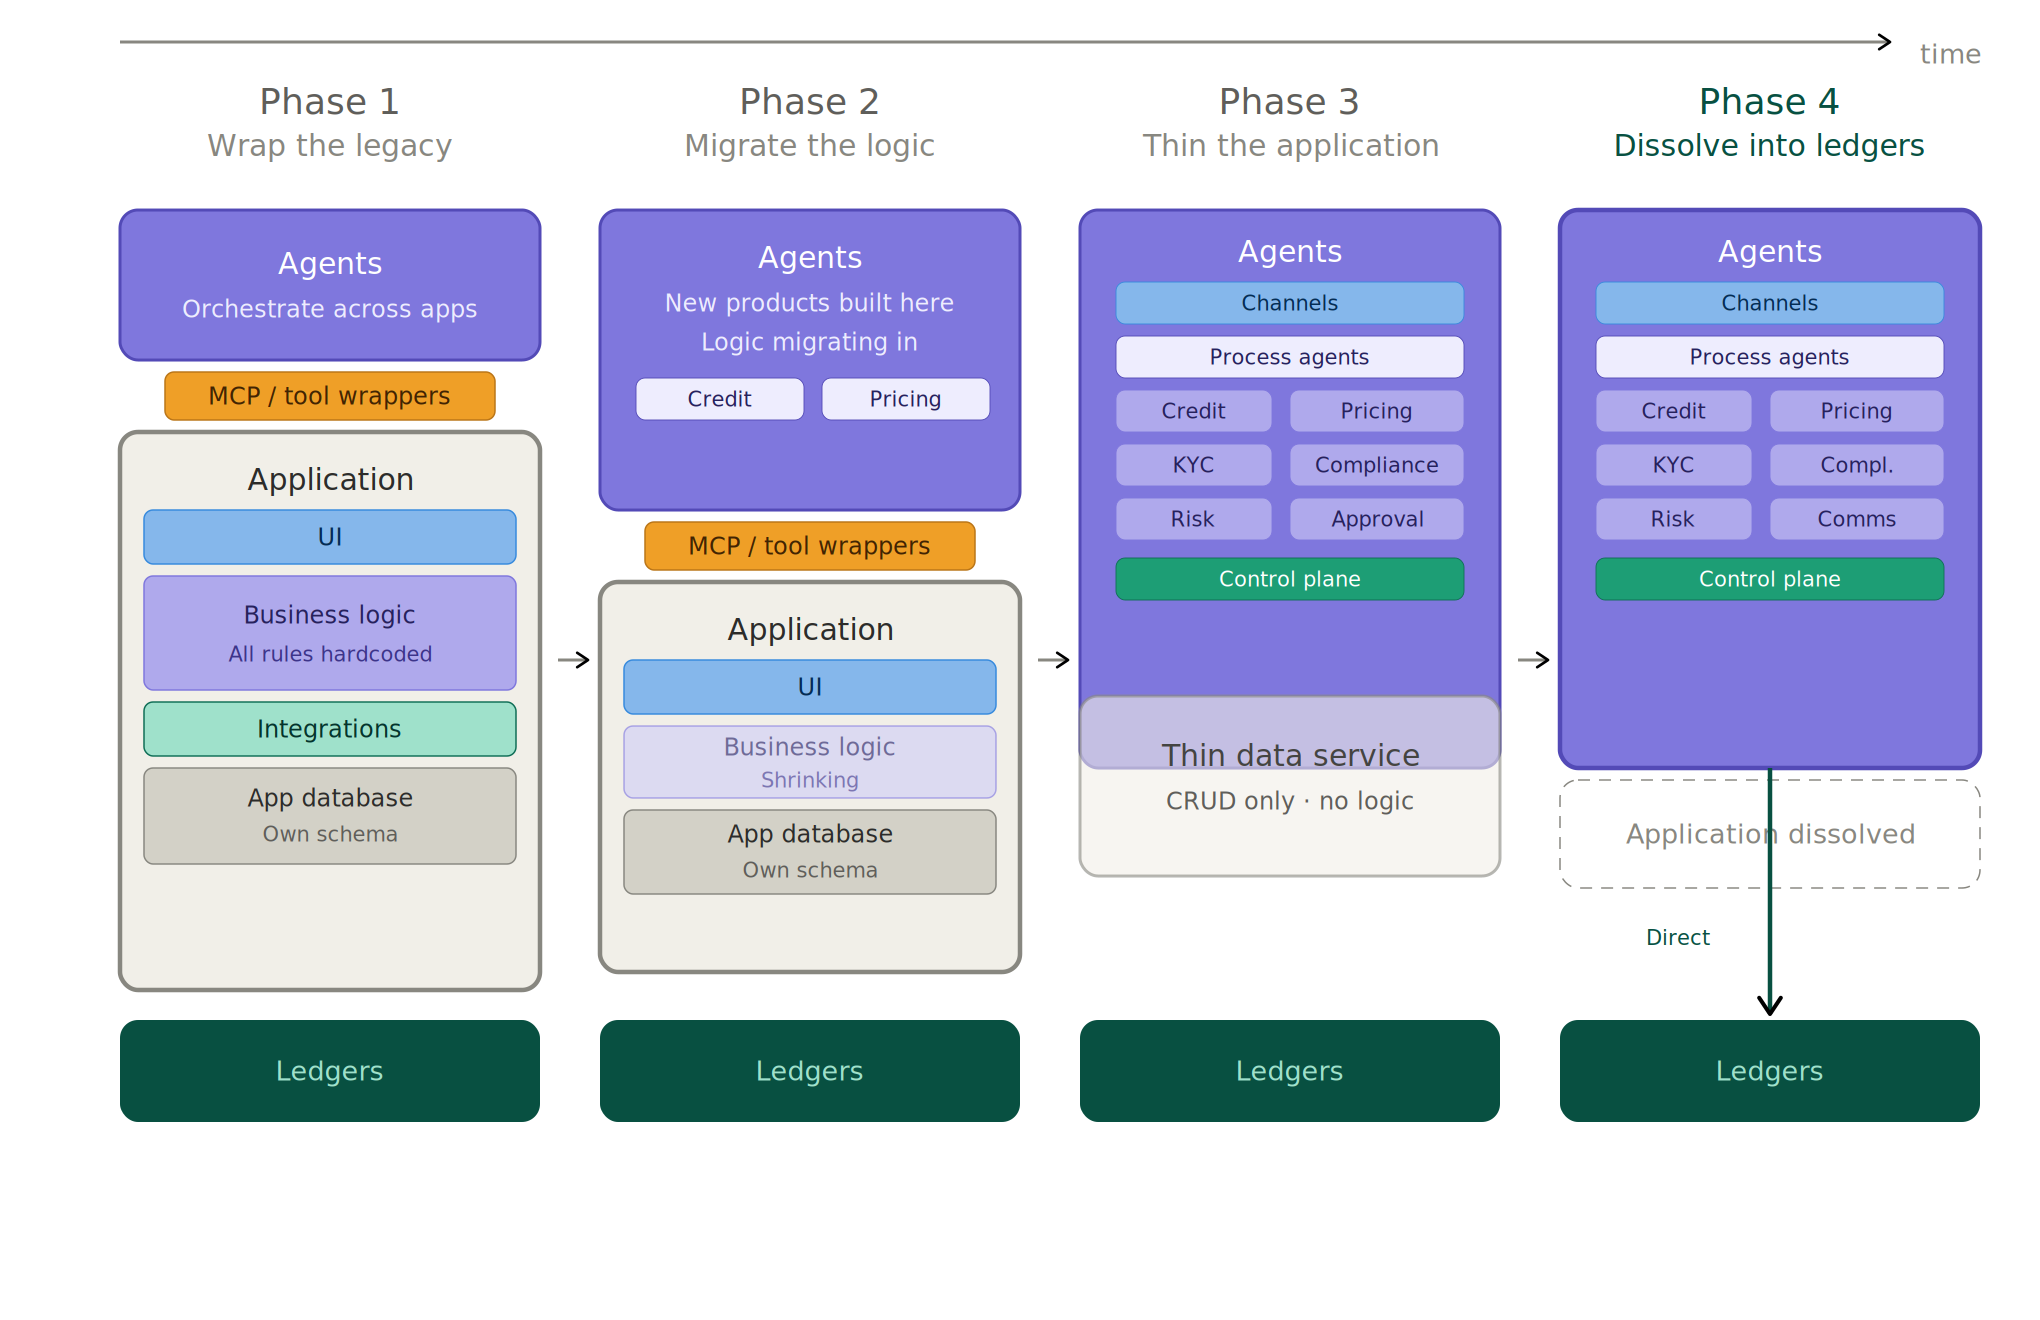Image resolution: width=2040 pixels, height=1320 pixels.
Task: Click the Control plane bar in Phase 4
Action: point(1770,579)
